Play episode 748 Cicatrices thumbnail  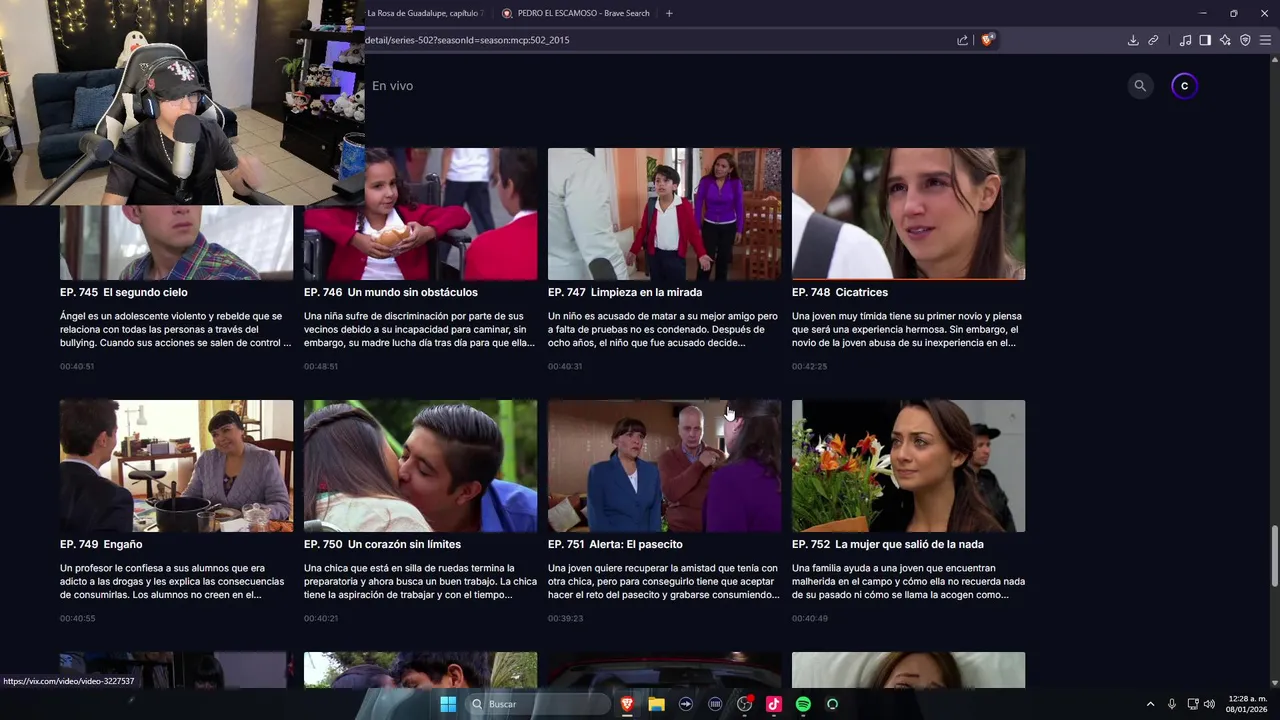click(908, 214)
